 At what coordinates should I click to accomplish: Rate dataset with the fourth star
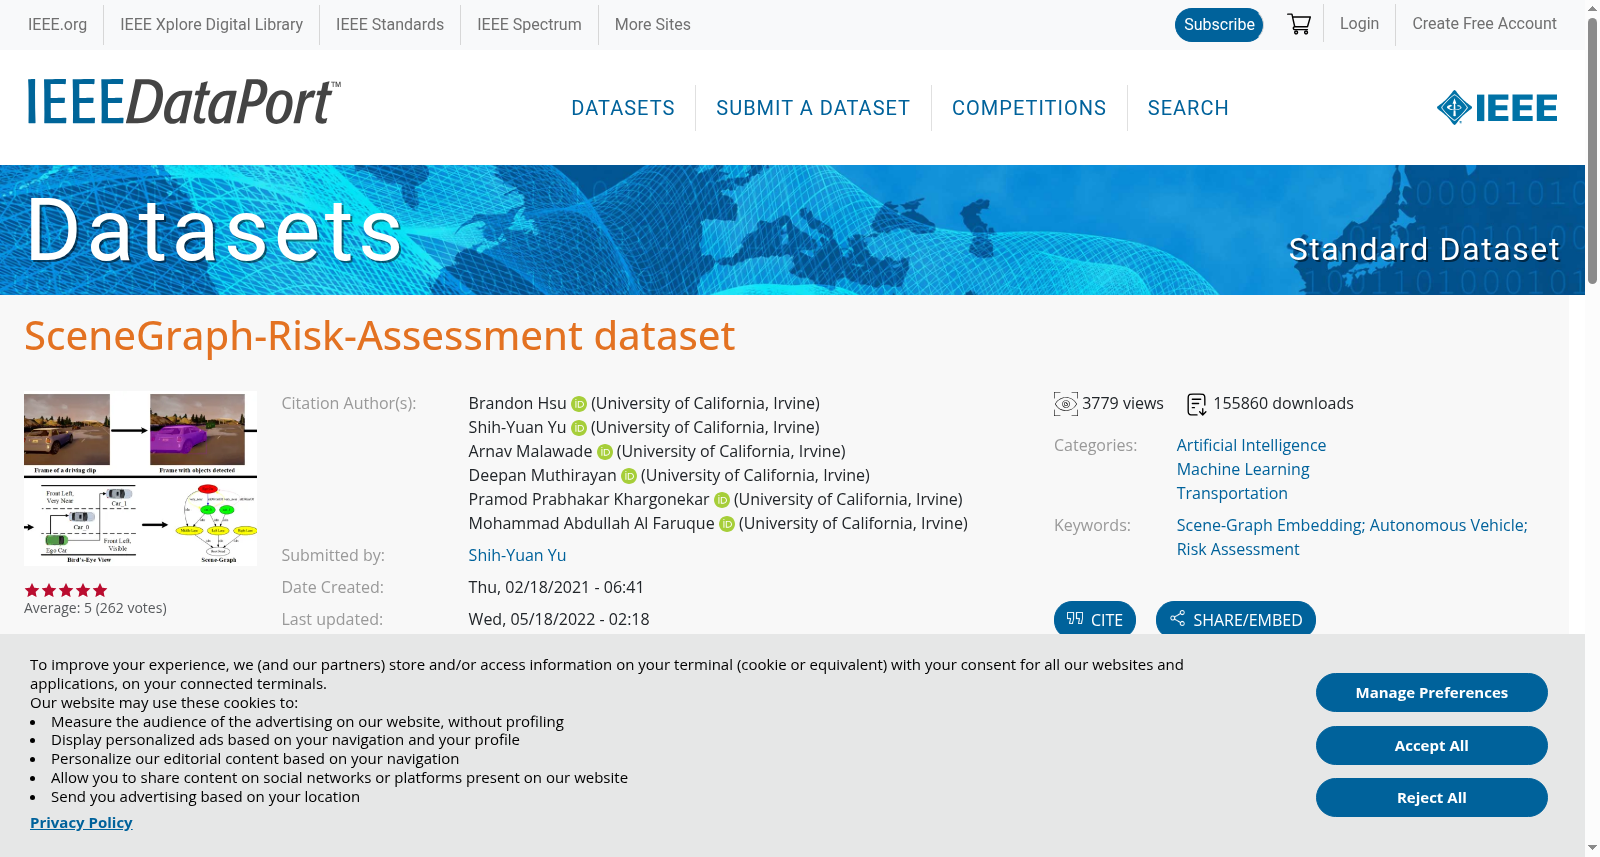[x=83, y=590]
